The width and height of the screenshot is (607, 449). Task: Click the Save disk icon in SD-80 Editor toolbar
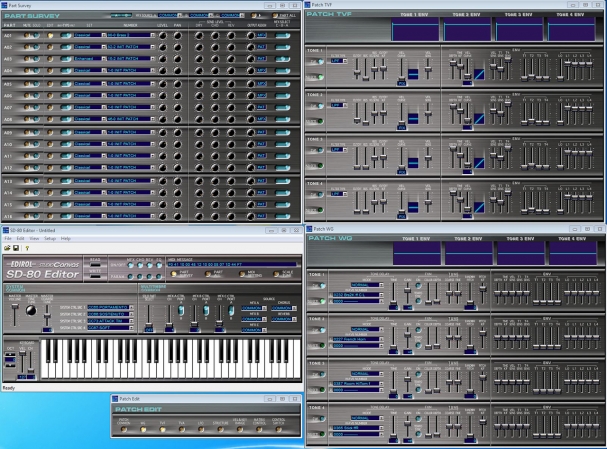(x=16, y=248)
